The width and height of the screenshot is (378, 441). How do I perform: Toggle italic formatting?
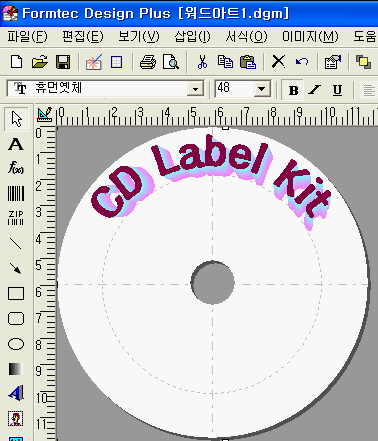314,90
